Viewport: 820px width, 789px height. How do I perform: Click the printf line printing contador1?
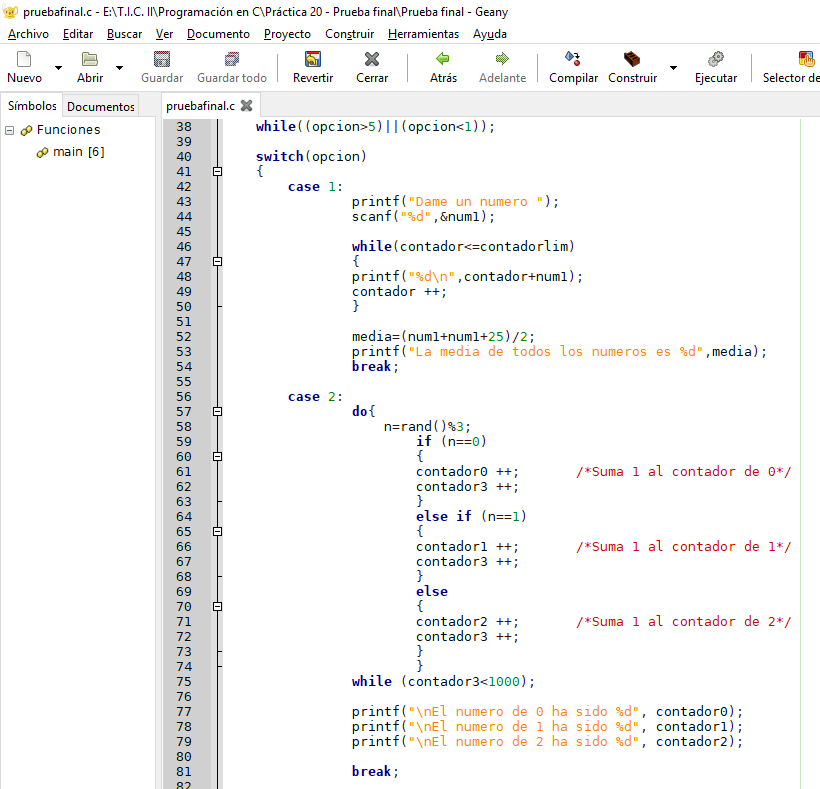click(547, 727)
